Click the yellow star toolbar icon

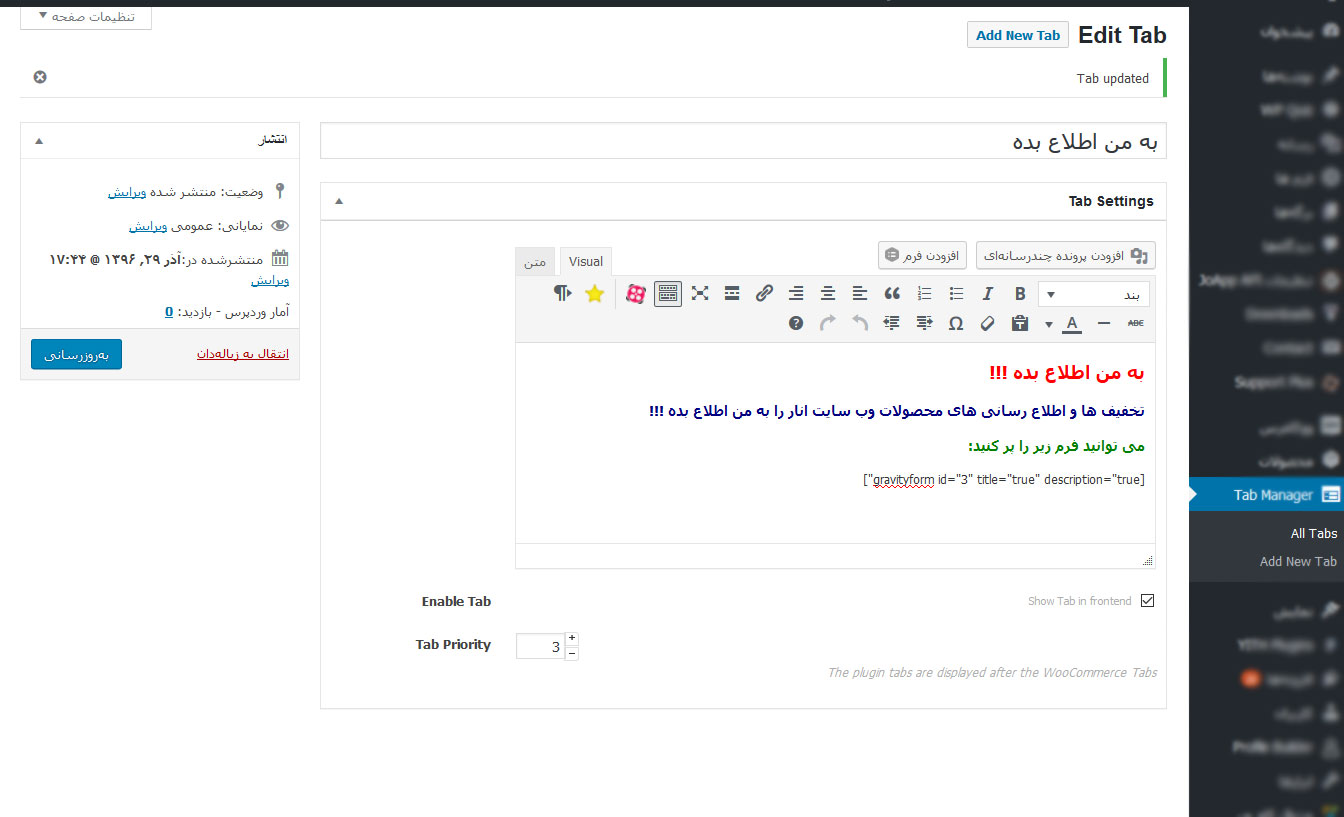coord(595,293)
